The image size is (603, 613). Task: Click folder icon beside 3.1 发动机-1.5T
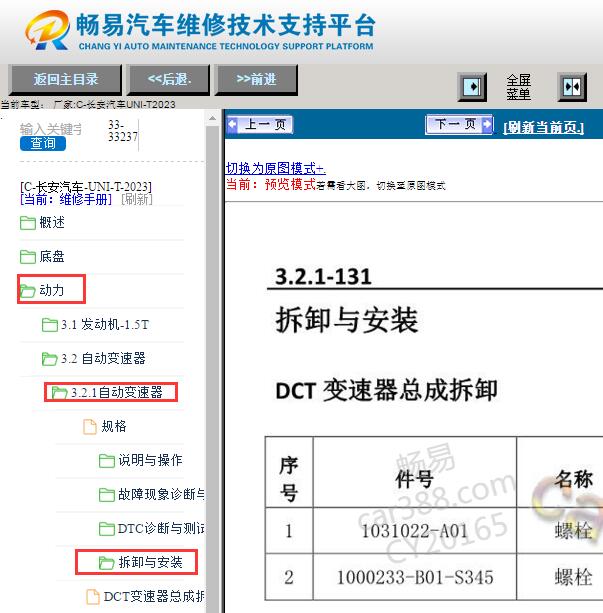pos(50,325)
